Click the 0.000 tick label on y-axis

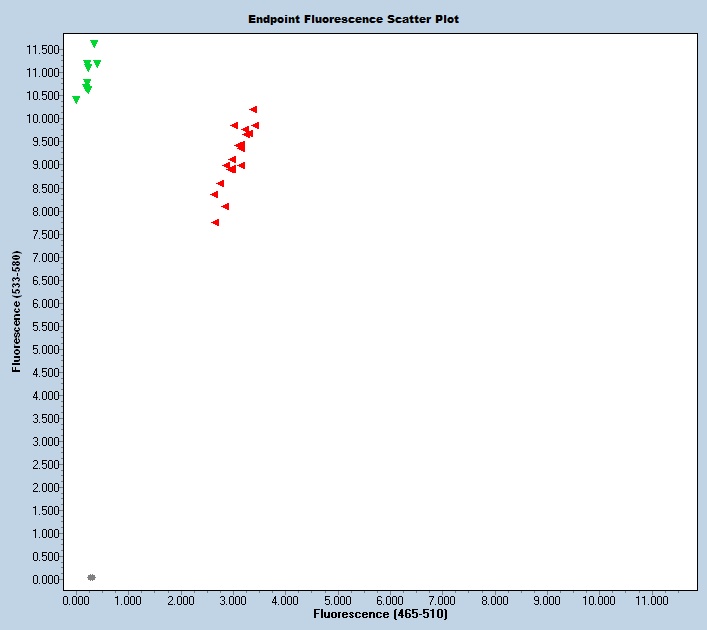click(x=43, y=580)
